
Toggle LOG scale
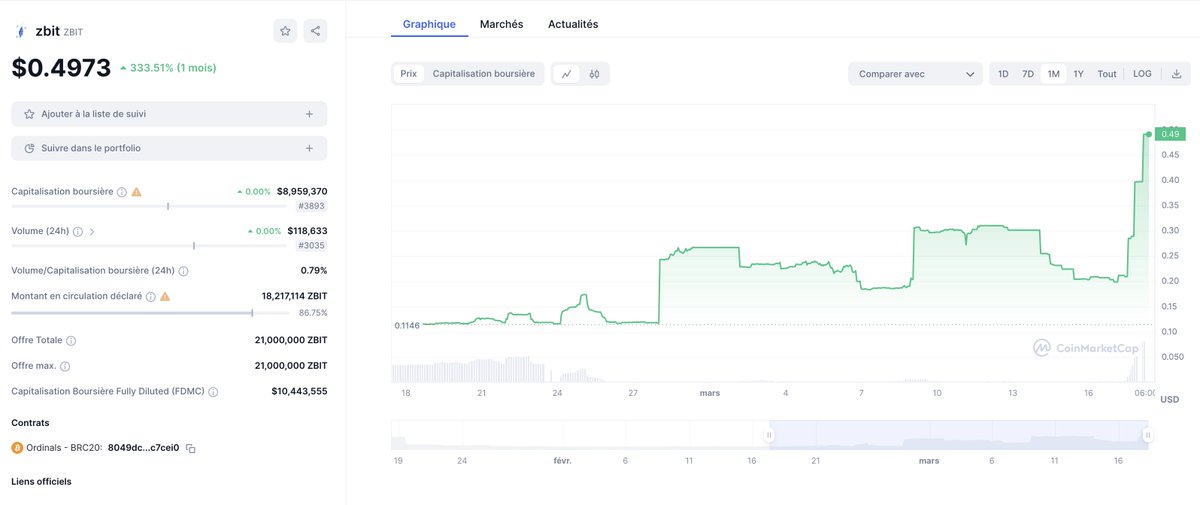point(1142,74)
